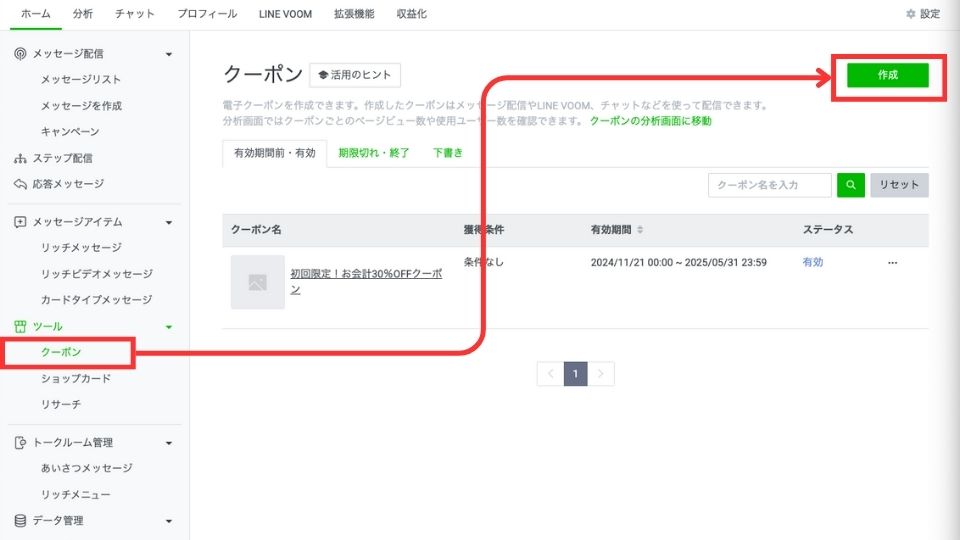This screenshot has height=540, width=960.
Task: Click the クーポン名を入力 search field
Action: click(769, 185)
